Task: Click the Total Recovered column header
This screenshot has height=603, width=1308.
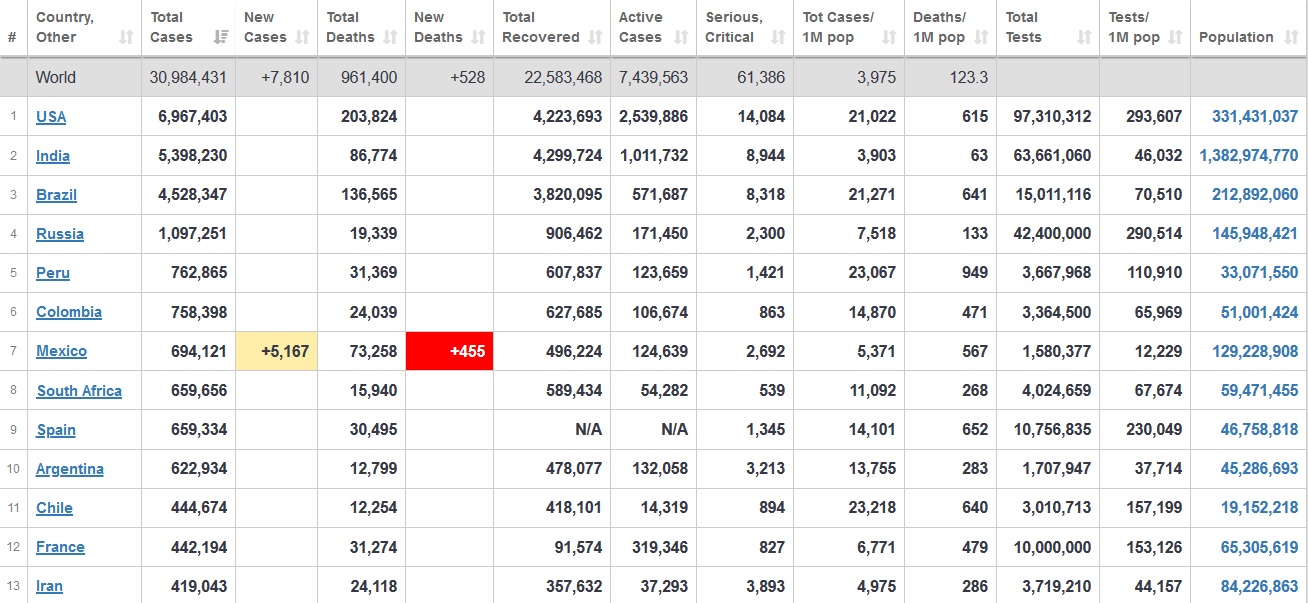Action: point(552,28)
